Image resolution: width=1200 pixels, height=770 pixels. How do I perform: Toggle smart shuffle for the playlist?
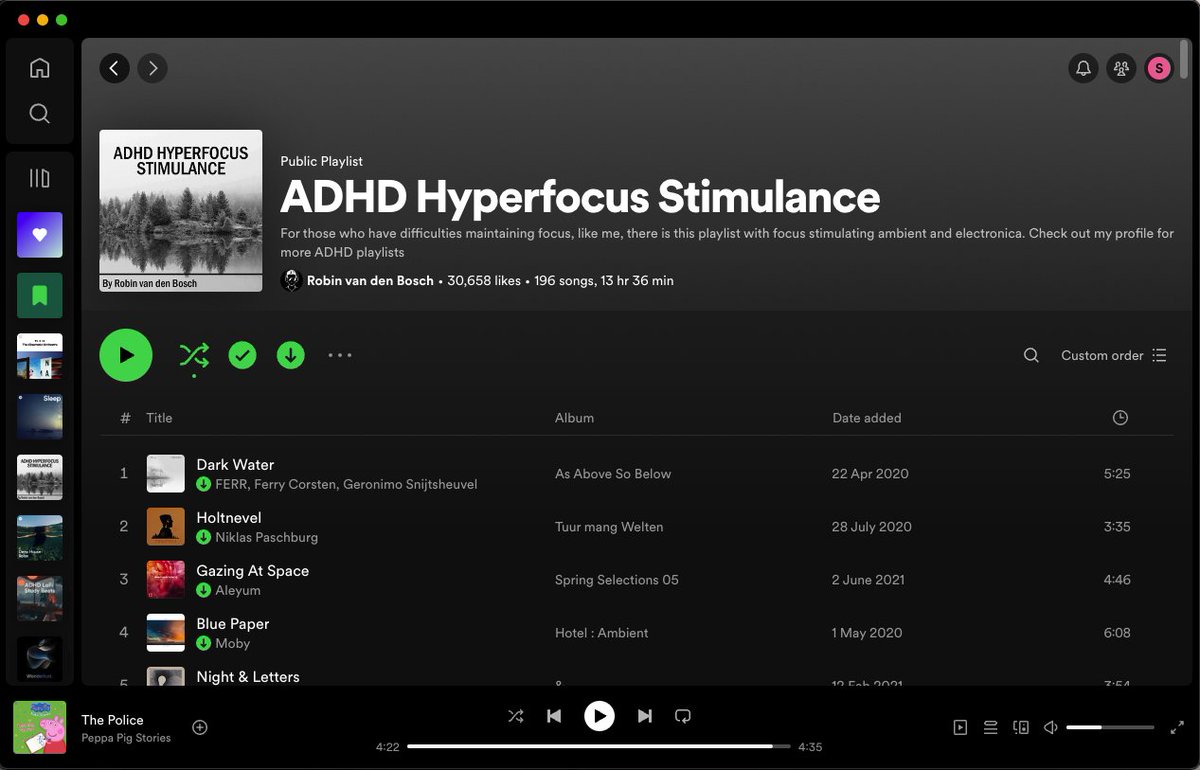(x=194, y=355)
